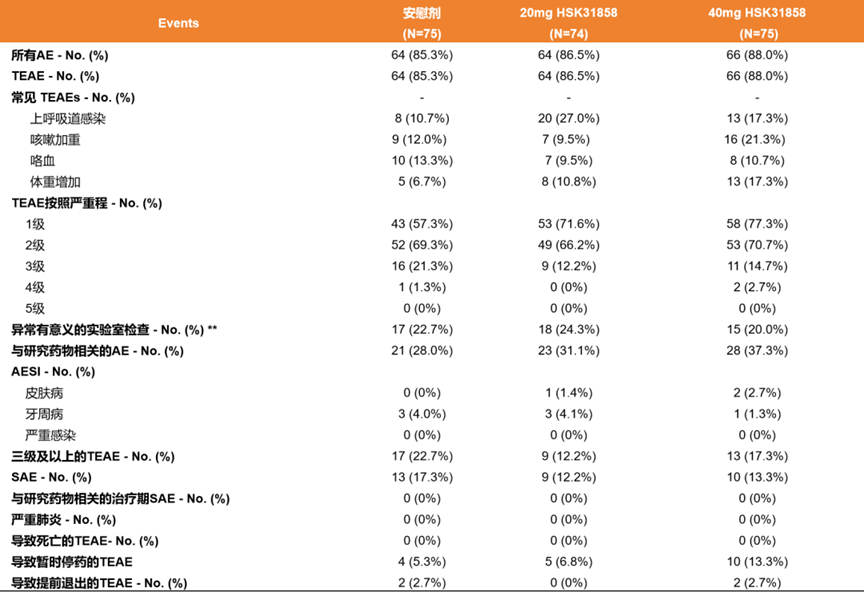Click the 上呼吸道感染 row label
Screen dimensions: 864x592
click(x=68, y=118)
